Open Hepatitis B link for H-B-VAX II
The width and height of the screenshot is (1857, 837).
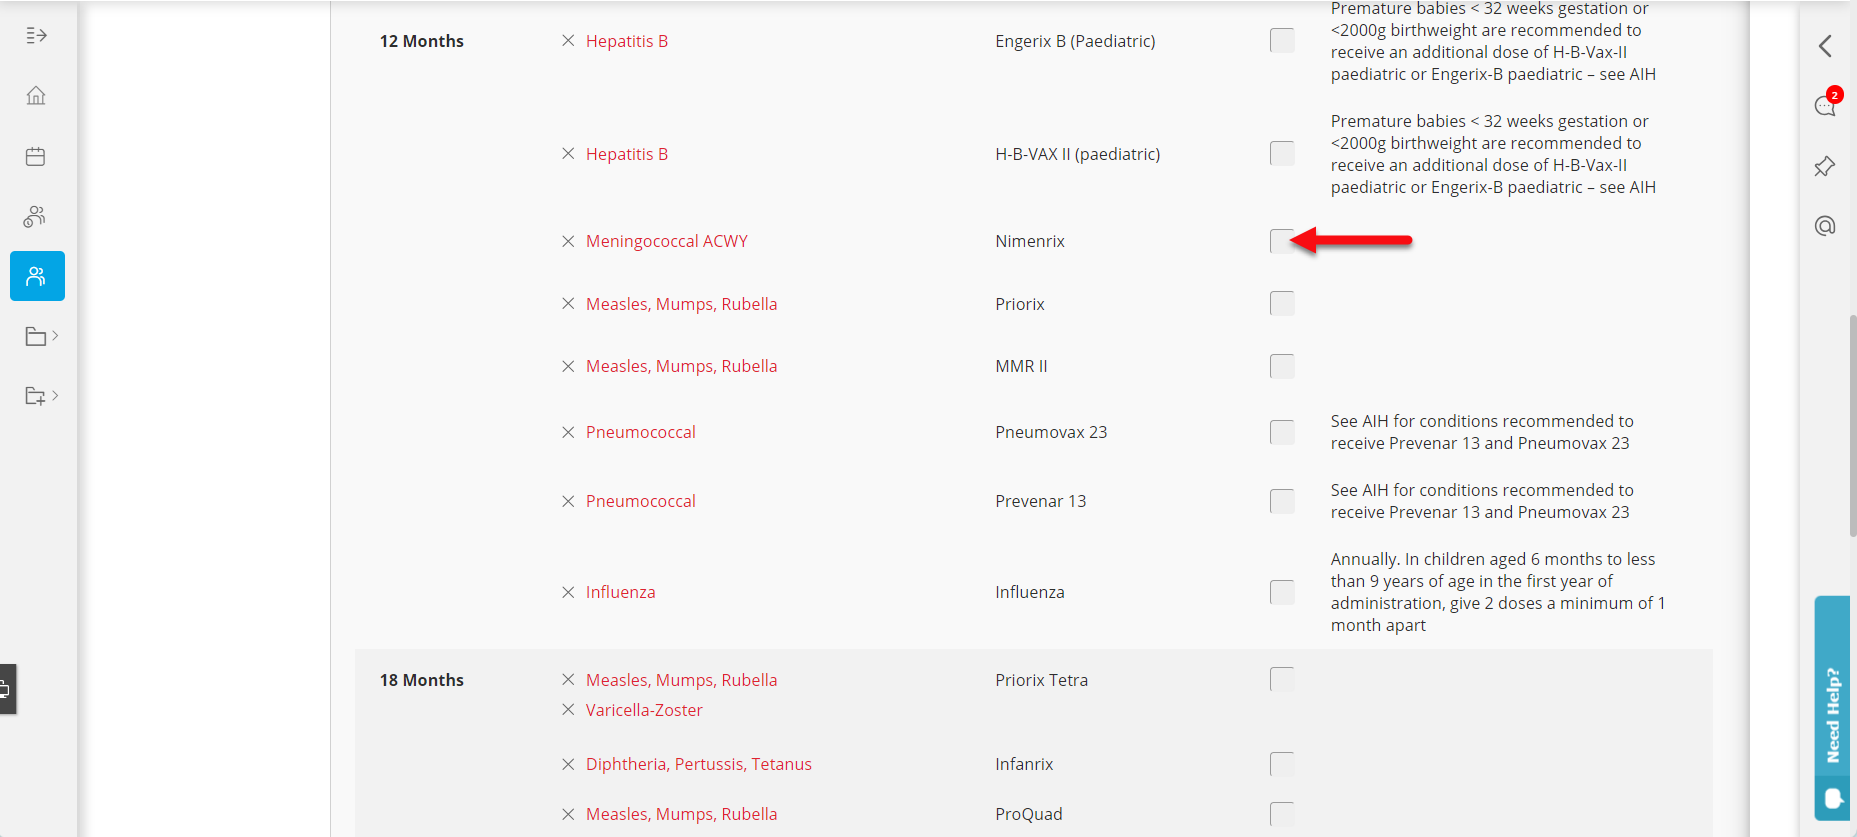627,154
